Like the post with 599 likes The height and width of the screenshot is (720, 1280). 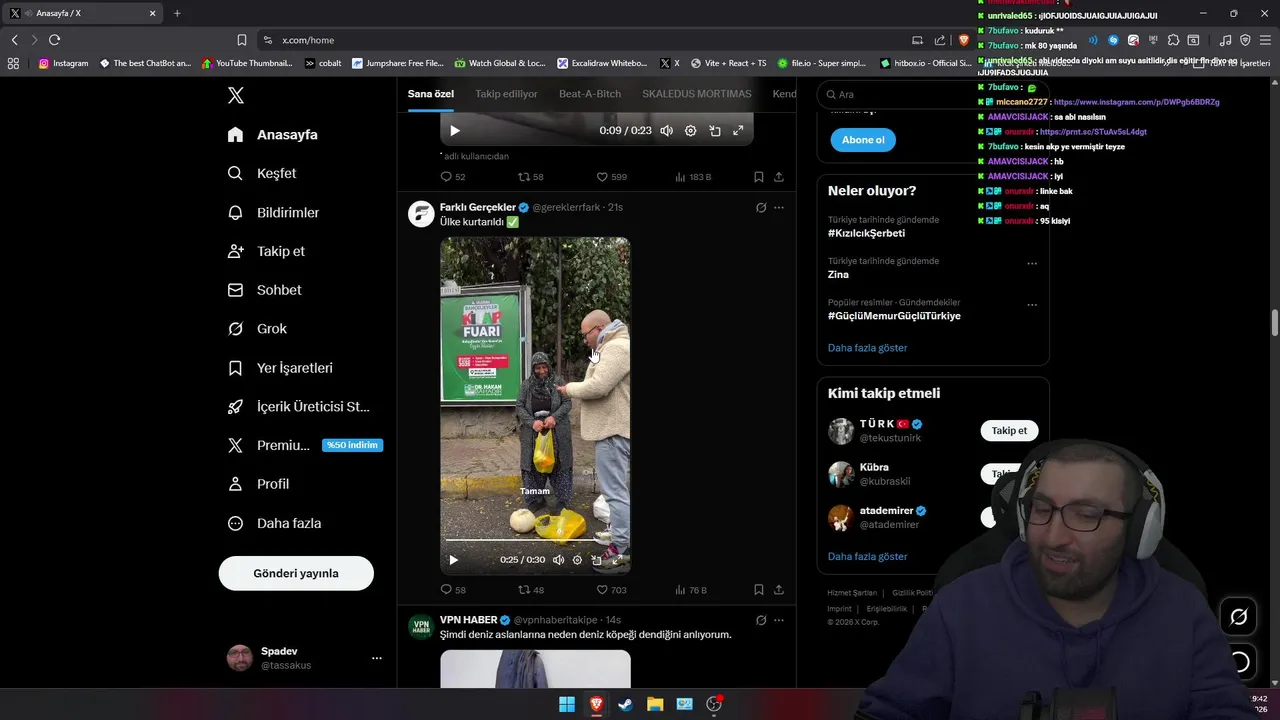pyautogui.click(x=611, y=177)
